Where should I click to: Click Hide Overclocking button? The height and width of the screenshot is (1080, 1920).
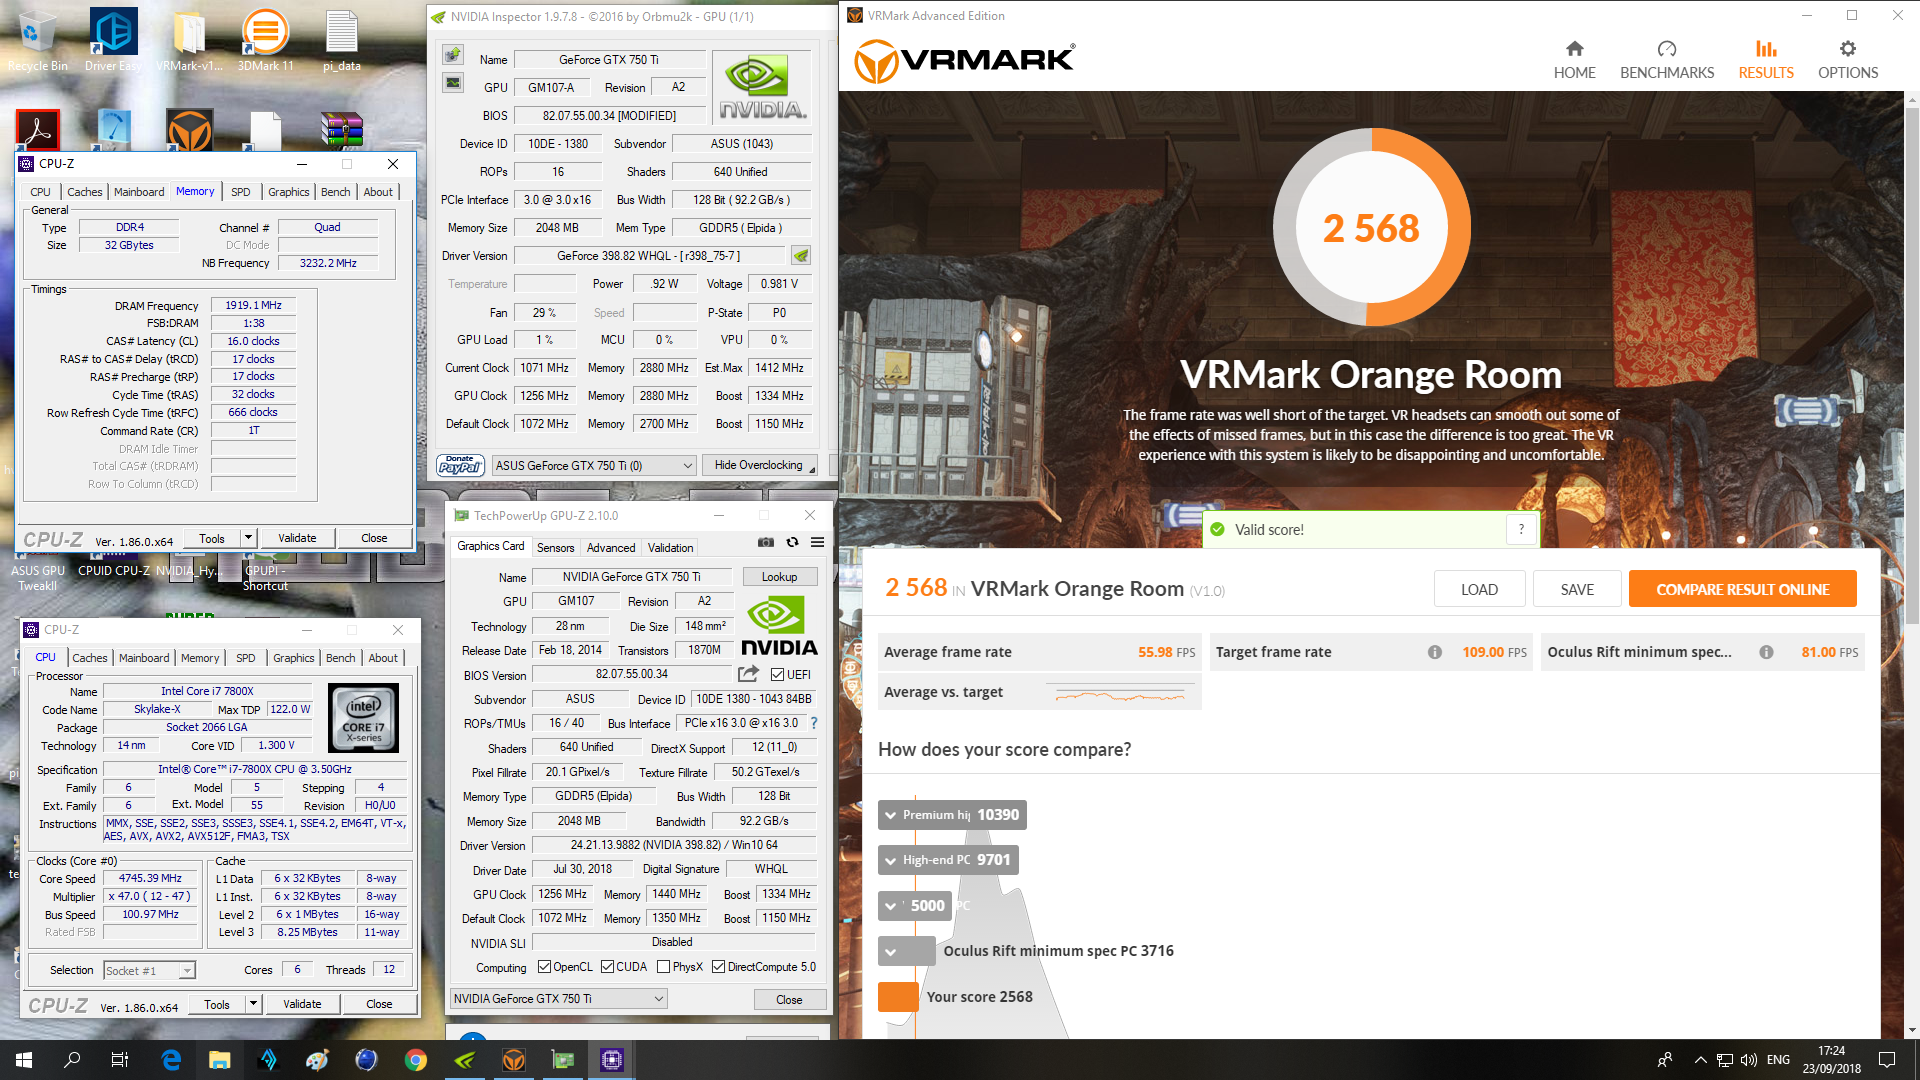[x=759, y=465]
